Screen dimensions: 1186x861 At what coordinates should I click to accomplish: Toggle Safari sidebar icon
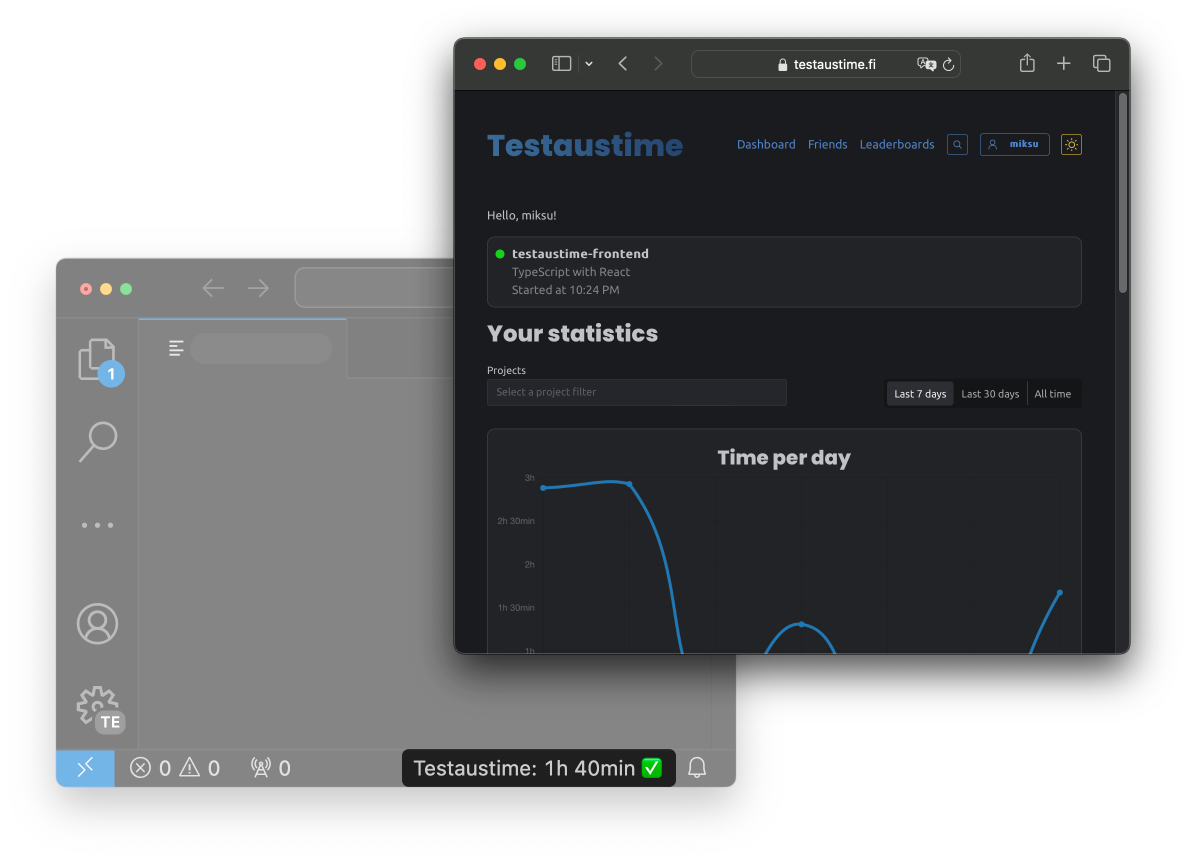pos(561,64)
